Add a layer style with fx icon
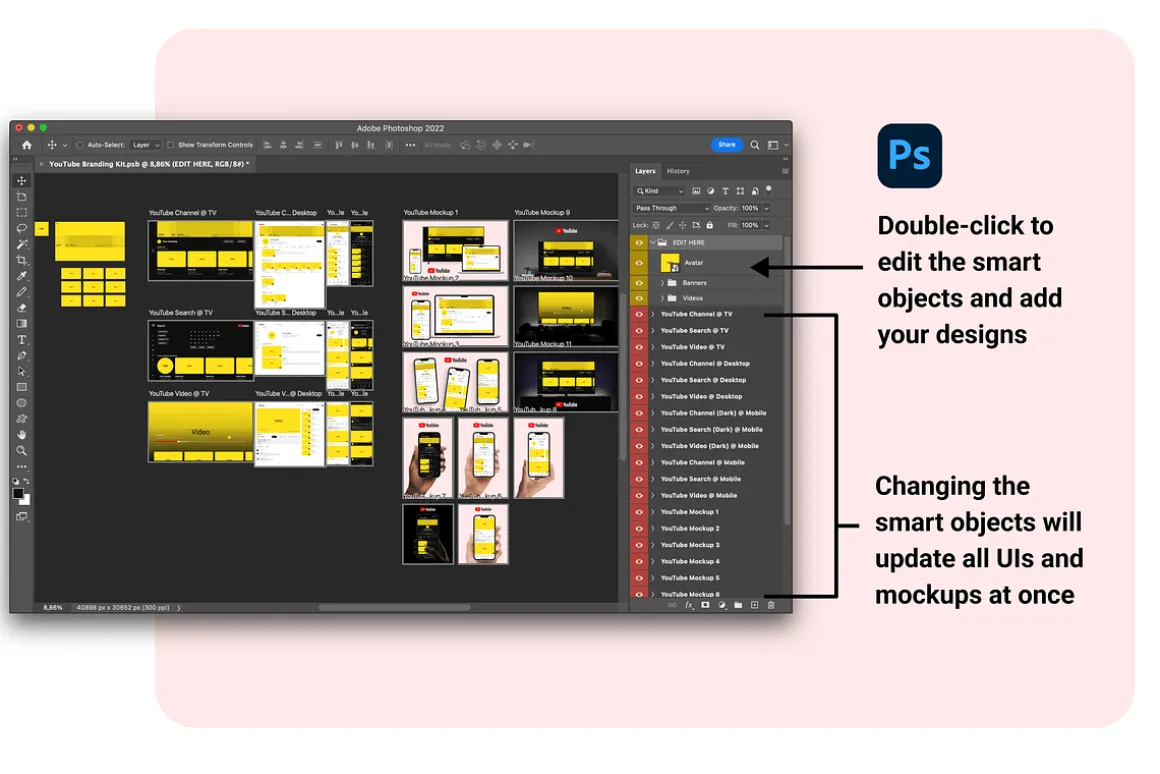Image resolution: width=1160 pixels, height=774 pixels. pyautogui.click(x=689, y=605)
